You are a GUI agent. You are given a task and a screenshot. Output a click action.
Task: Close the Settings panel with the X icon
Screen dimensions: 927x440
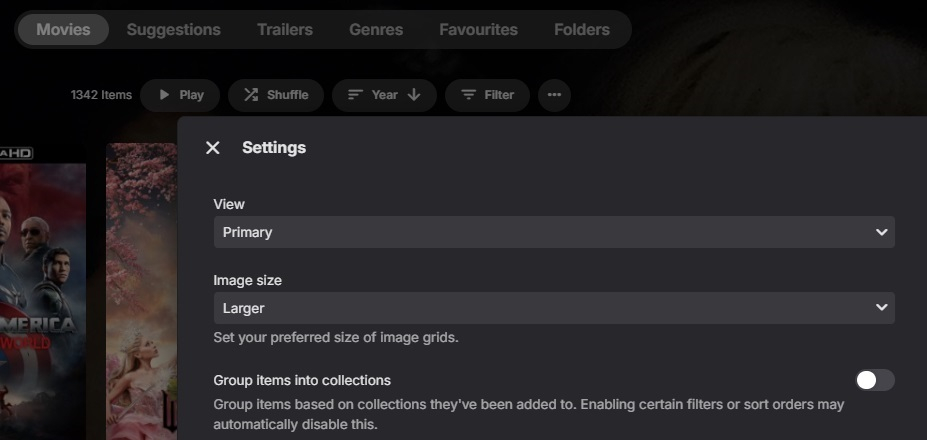point(212,148)
